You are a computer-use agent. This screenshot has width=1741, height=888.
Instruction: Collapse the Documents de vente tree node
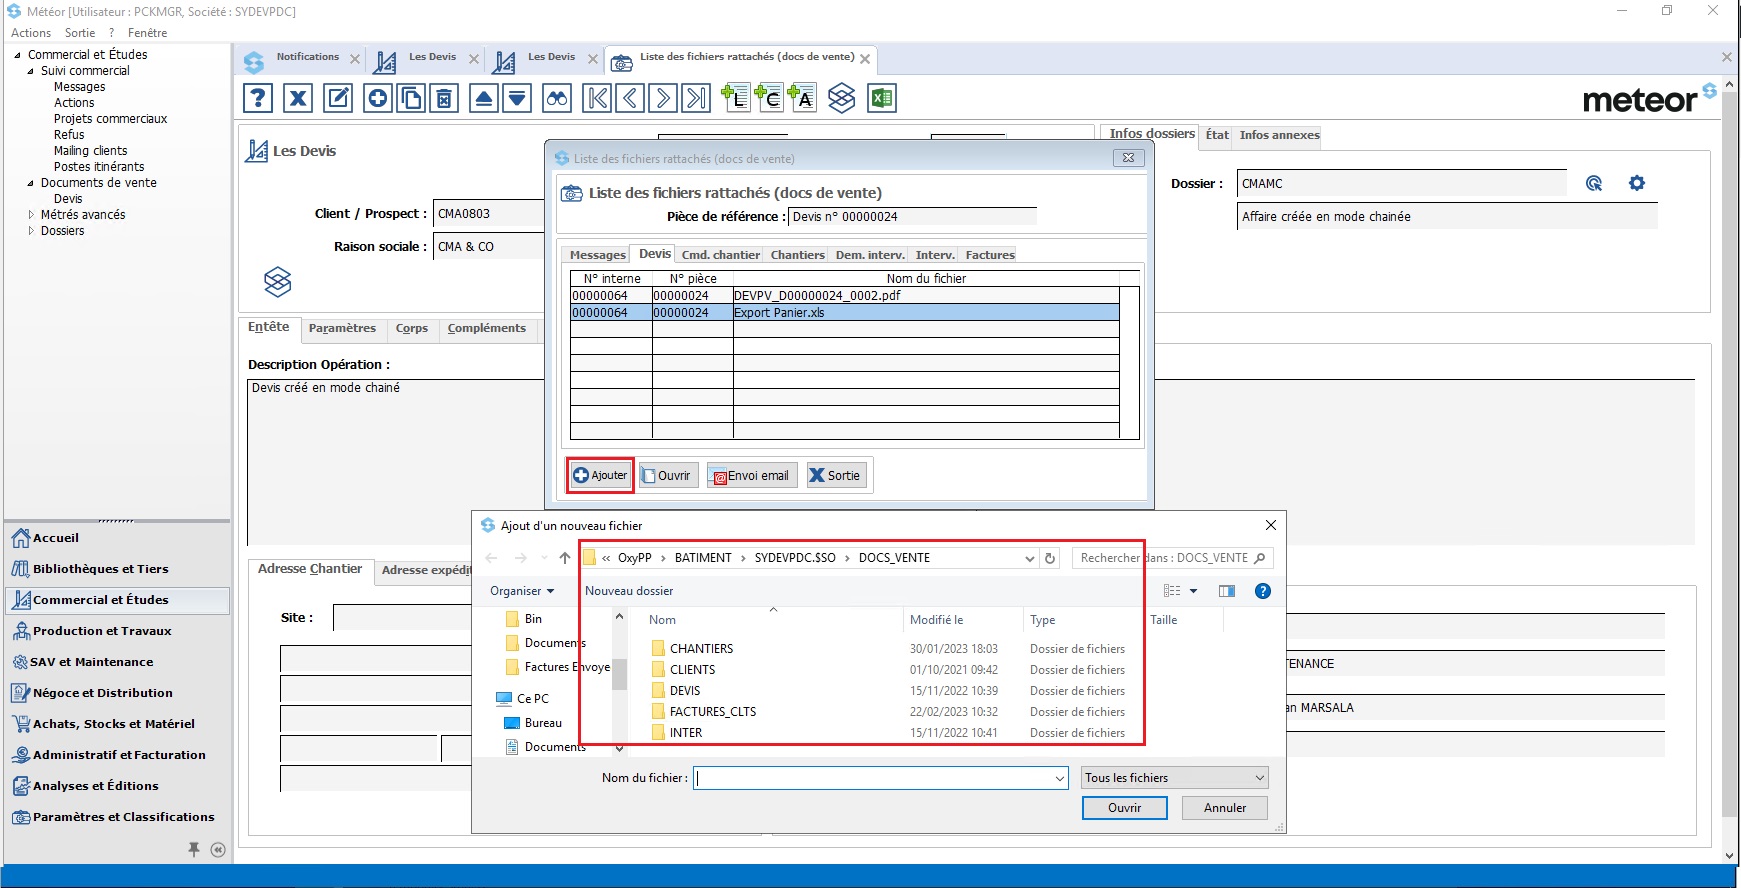(30, 183)
